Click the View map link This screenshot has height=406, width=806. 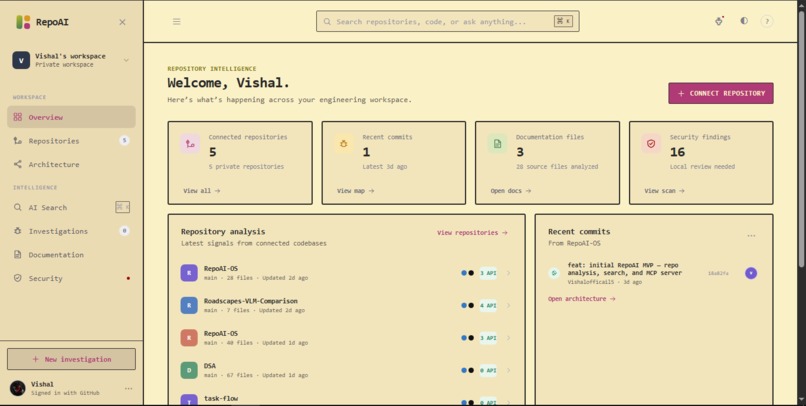point(355,191)
